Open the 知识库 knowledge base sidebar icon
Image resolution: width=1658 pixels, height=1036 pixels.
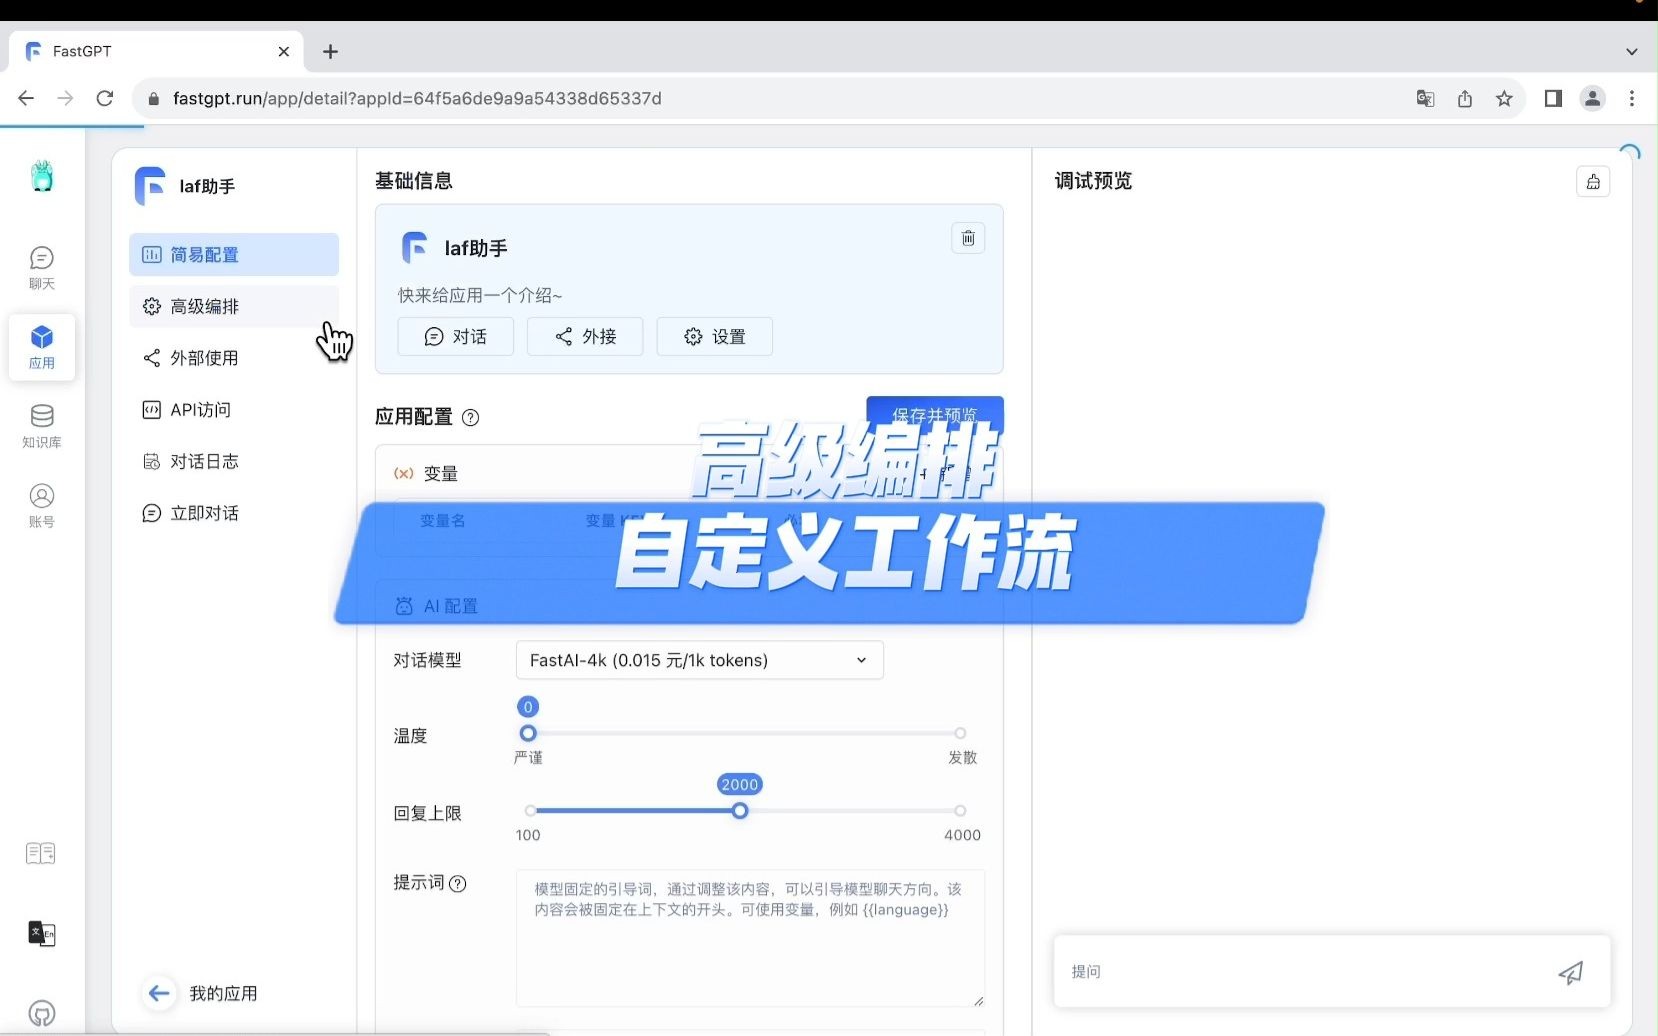point(41,426)
